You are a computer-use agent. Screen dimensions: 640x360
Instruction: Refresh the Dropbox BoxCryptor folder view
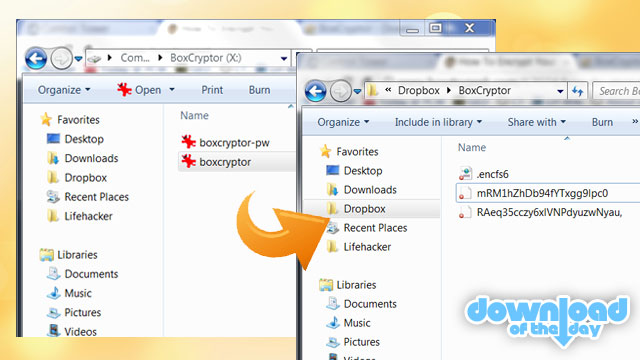(577, 91)
